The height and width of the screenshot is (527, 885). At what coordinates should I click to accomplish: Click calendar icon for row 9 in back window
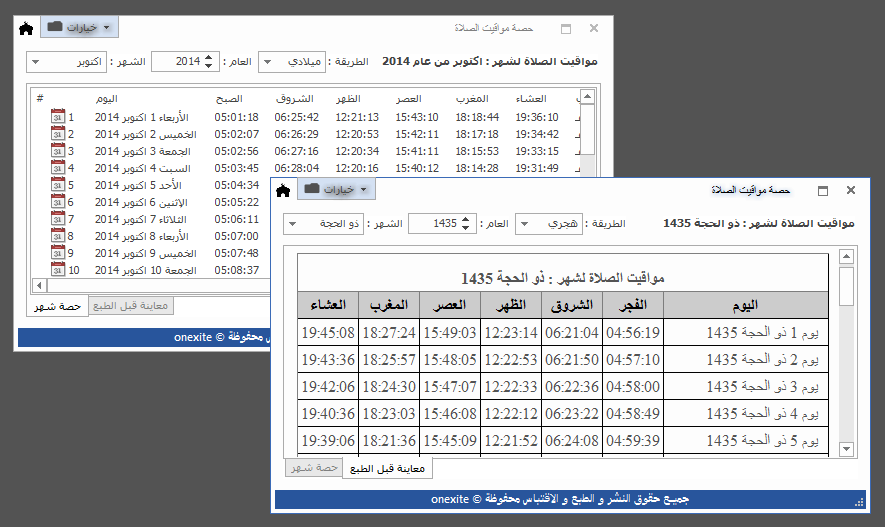point(58,252)
